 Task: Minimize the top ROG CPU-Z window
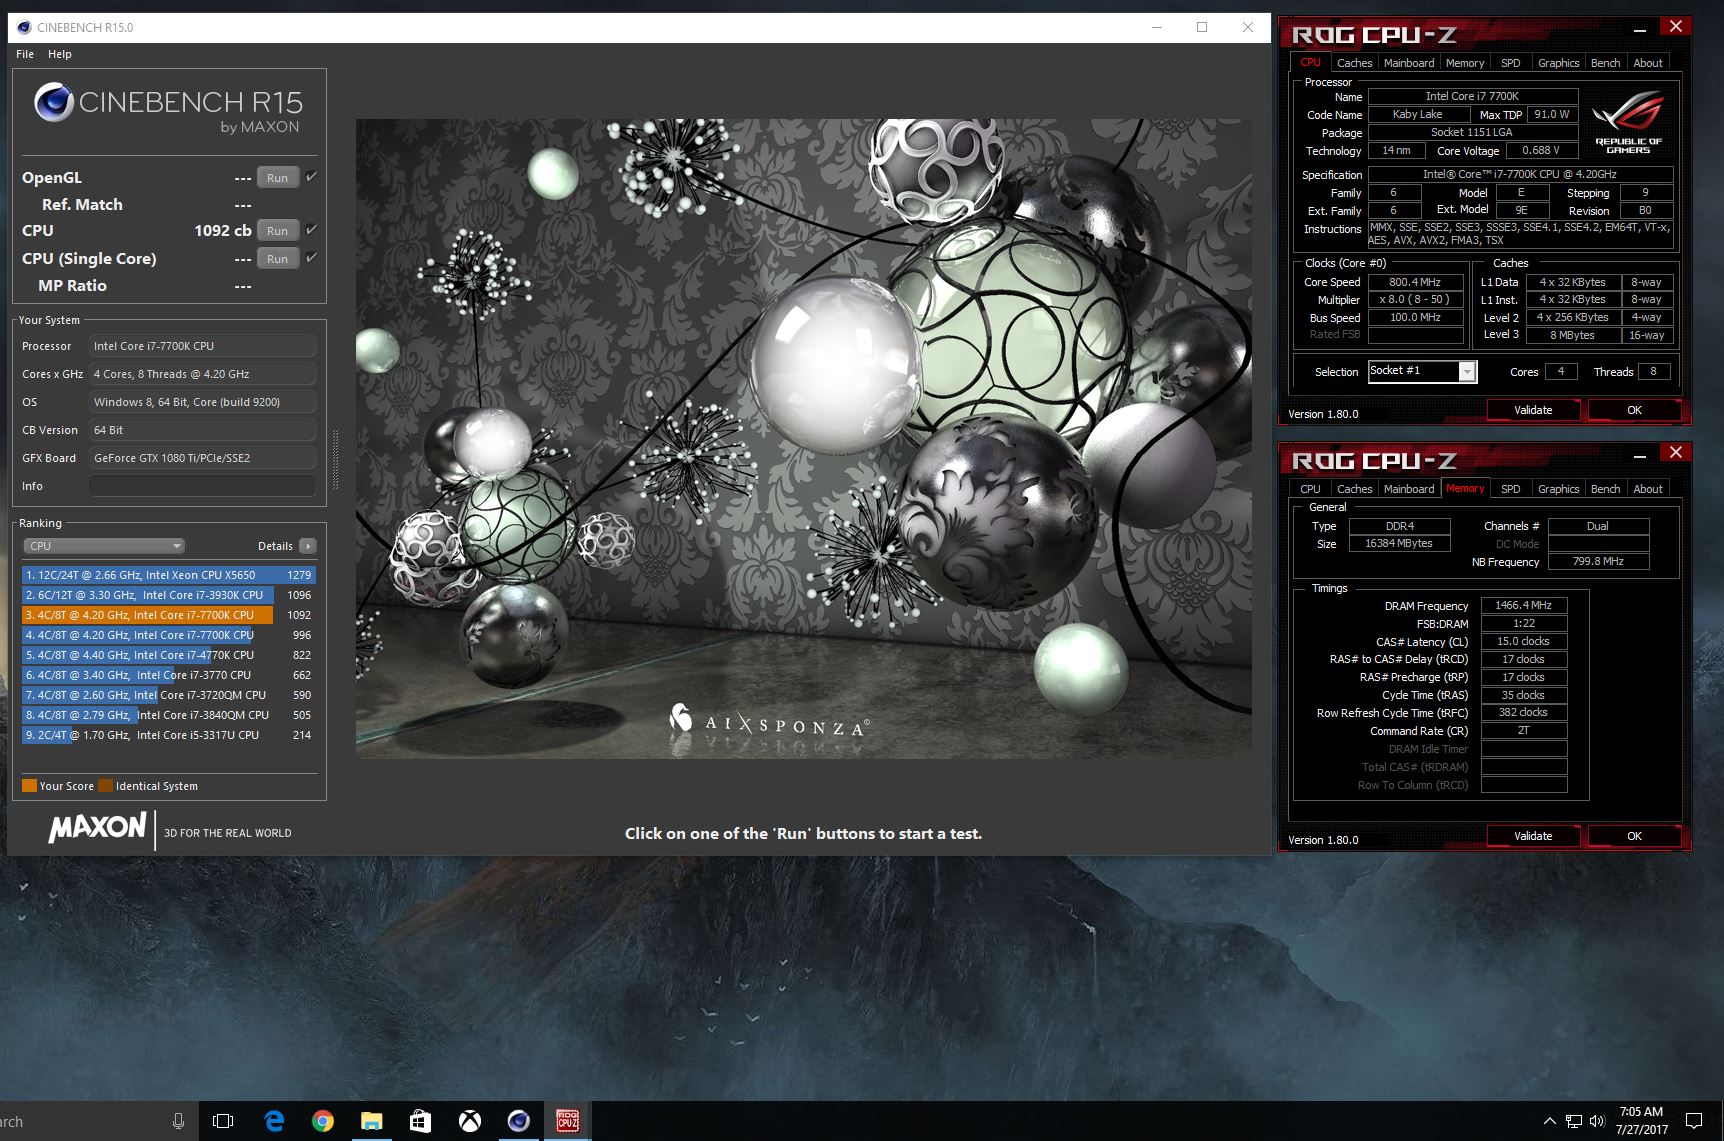click(x=1640, y=30)
